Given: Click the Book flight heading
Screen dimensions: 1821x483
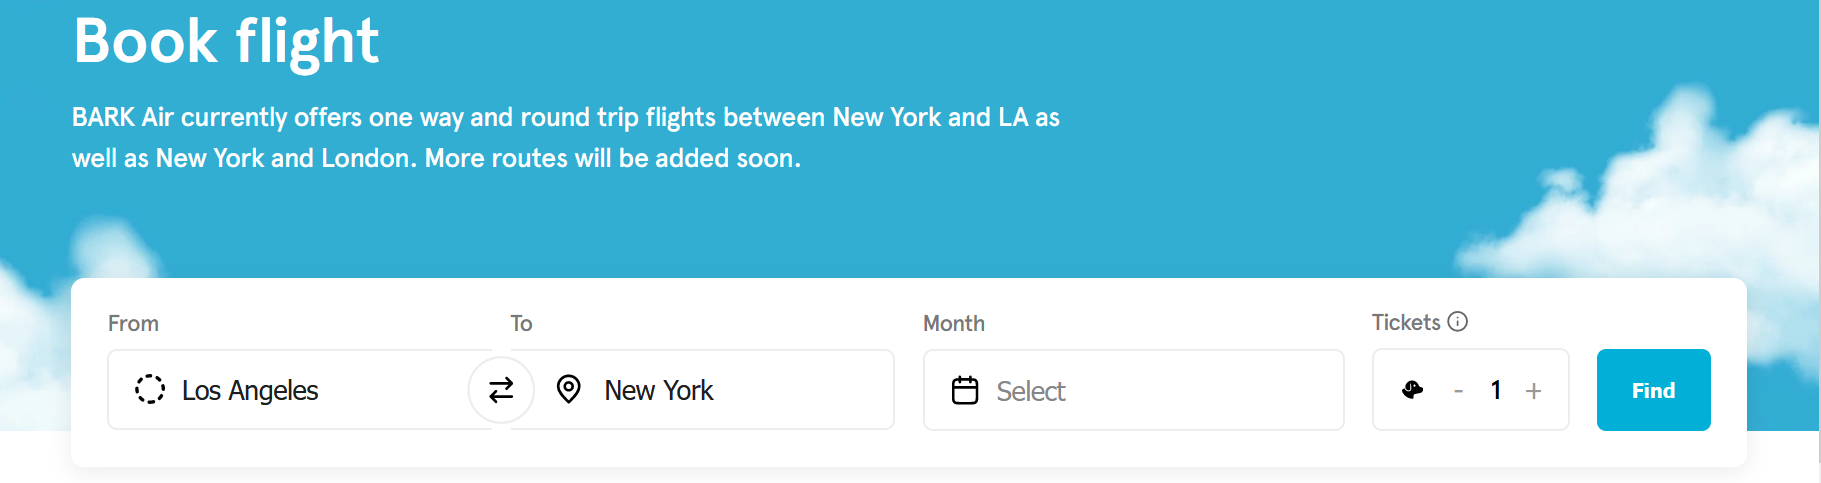Looking at the screenshot, I should pos(226,42).
